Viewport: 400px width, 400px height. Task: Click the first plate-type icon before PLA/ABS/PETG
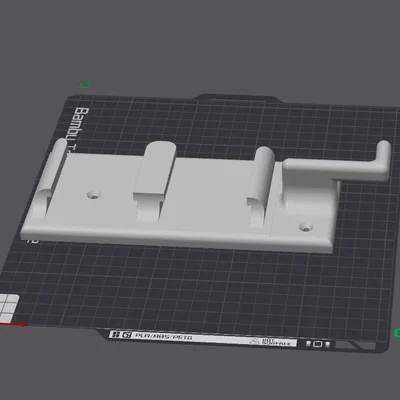tap(116, 334)
